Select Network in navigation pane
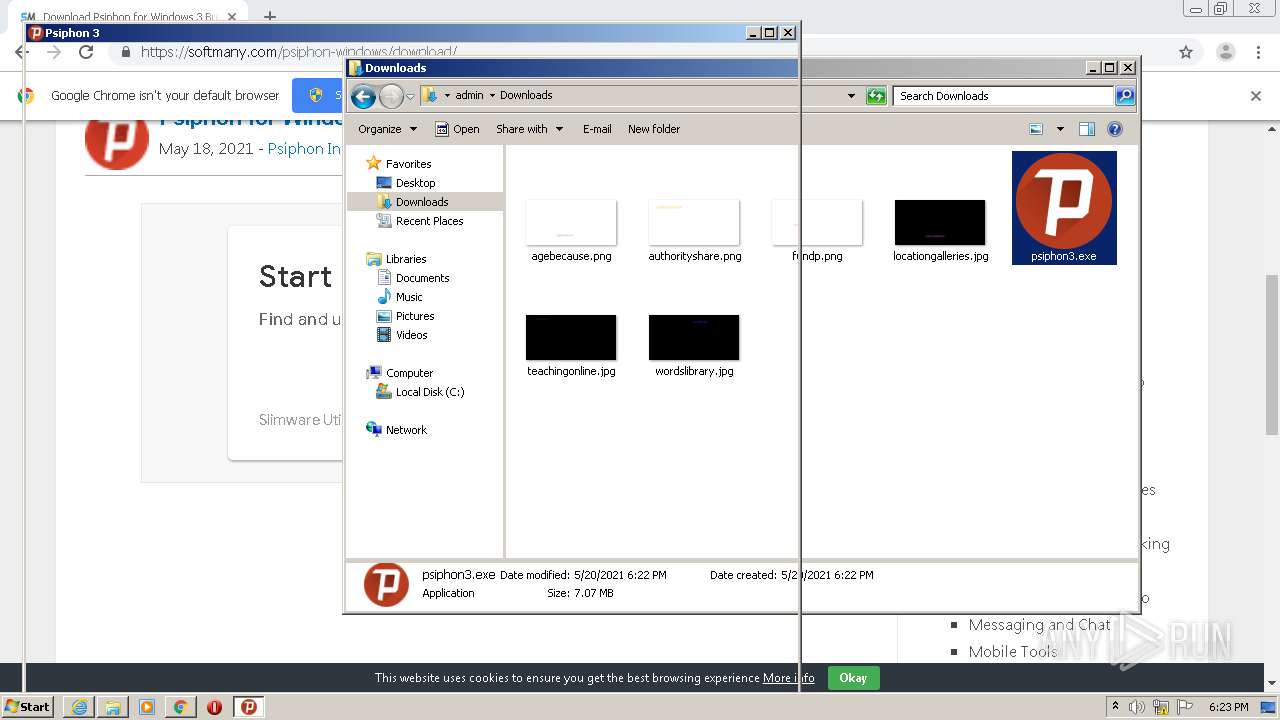The width and height of the screenshot is (1280, 720). [x=406, y=430]
